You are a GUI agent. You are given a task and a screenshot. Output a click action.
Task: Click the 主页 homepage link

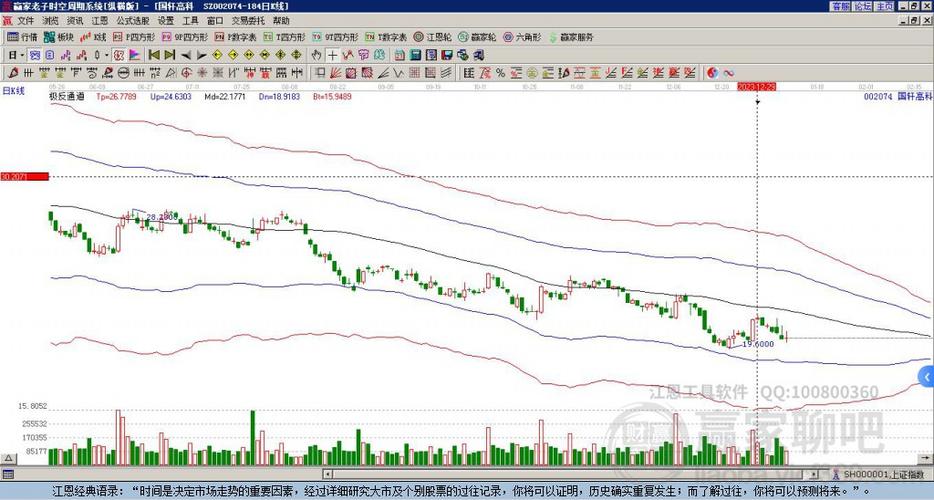[x=885, y=6]
